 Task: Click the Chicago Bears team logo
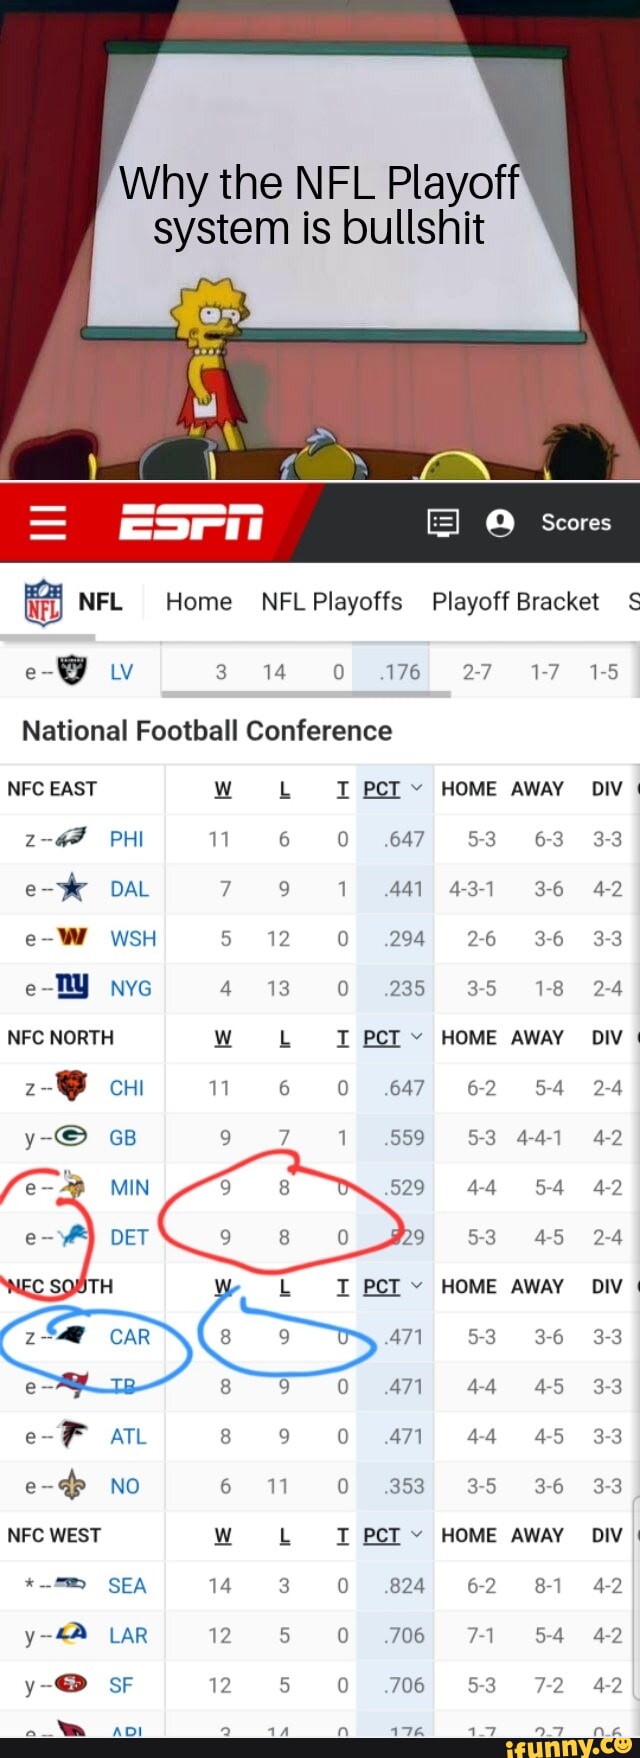click(x=71, y=1086)
